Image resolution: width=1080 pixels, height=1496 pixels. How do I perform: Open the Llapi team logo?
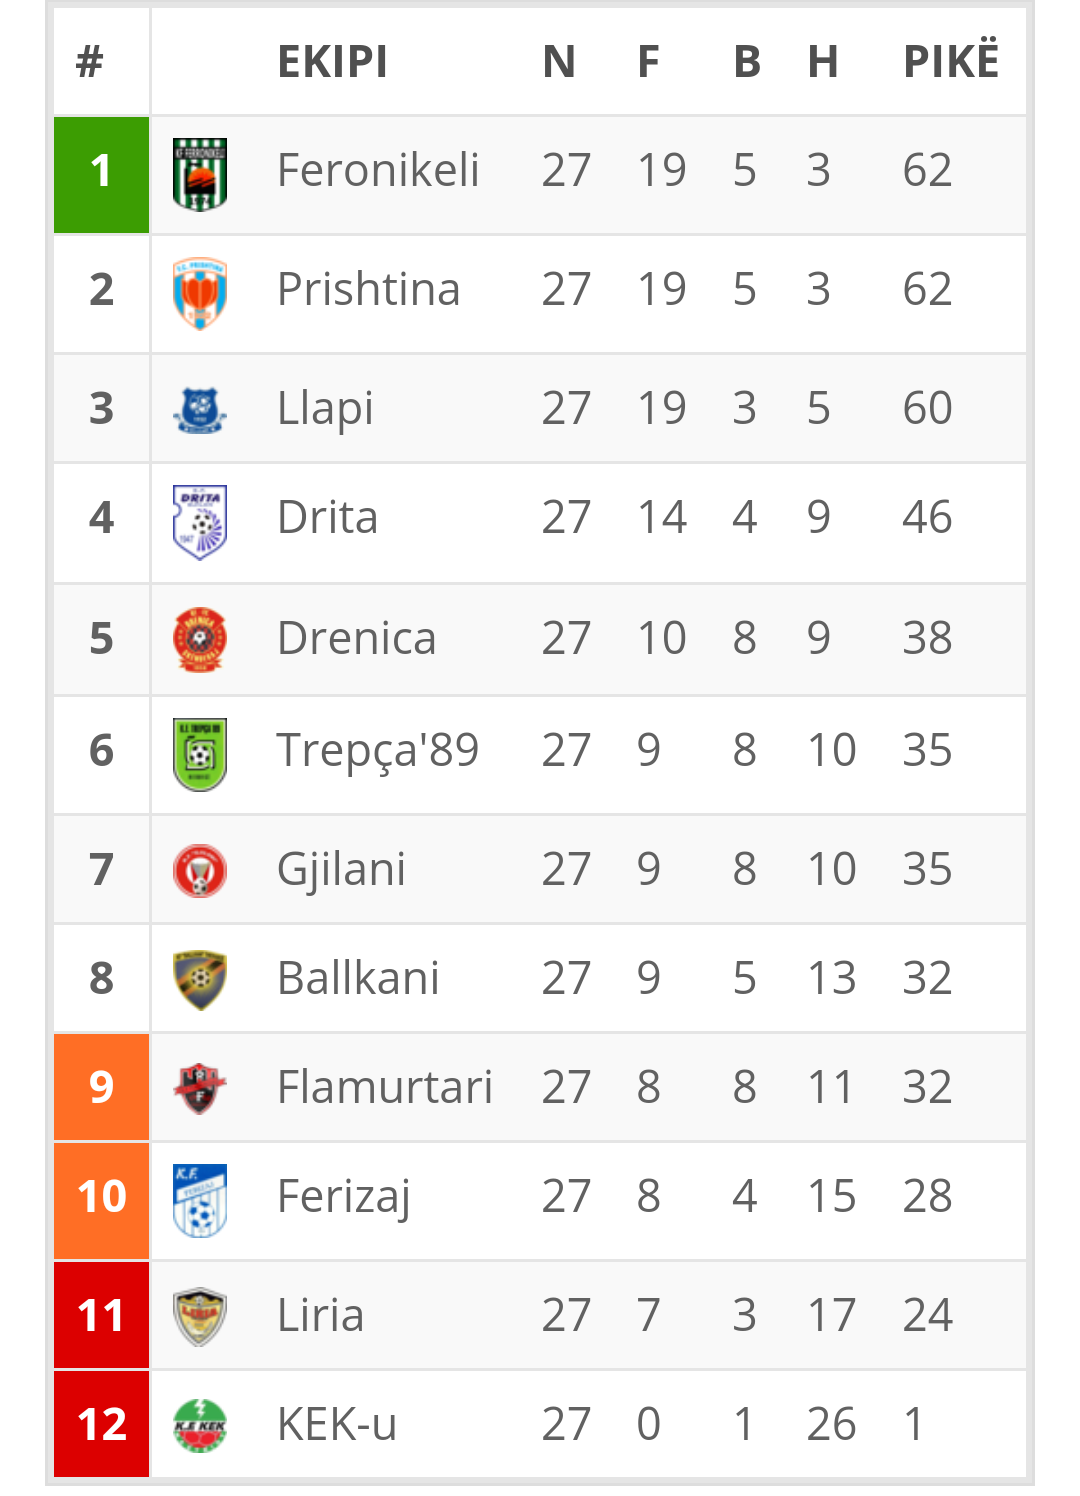[x=200, y=410]
